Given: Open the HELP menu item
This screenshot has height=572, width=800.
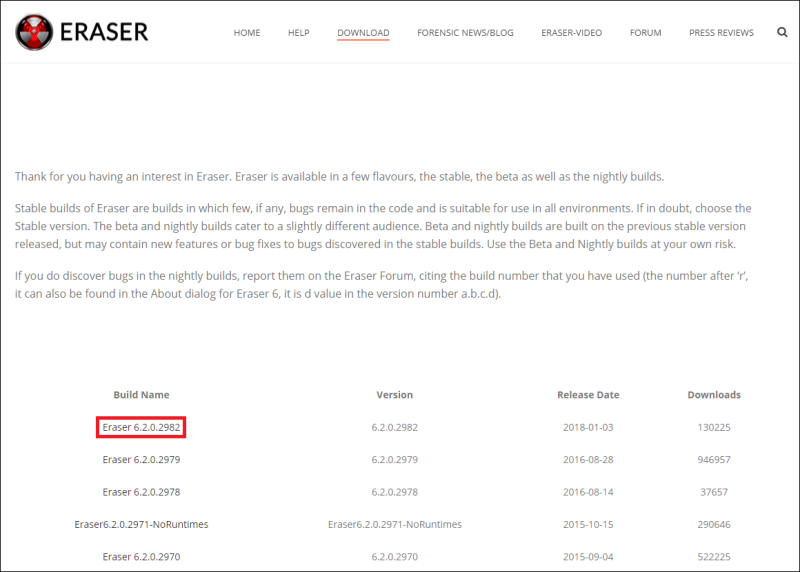Looking at the screenshot, I should (298, 33).
